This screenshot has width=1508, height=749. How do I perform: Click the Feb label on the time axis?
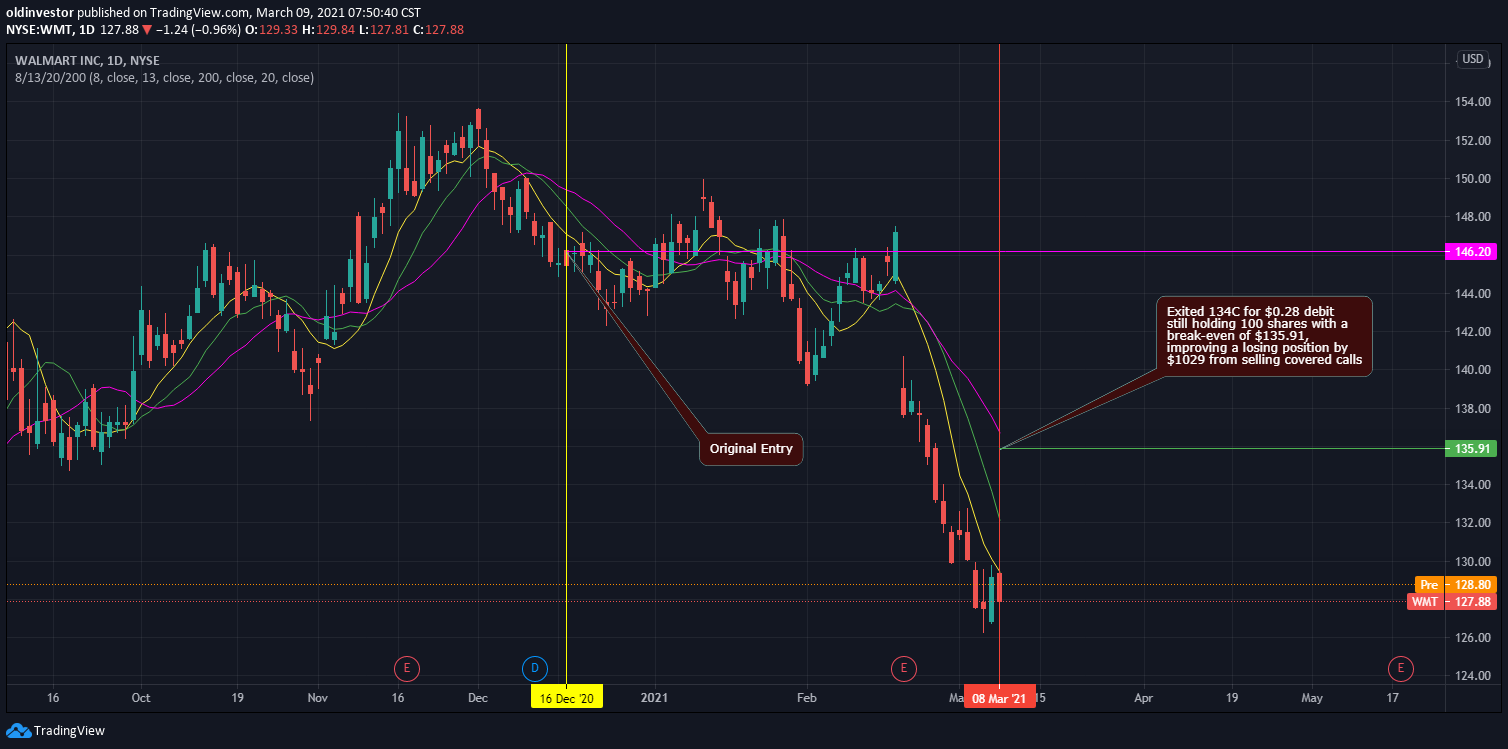tap(806, 698)
